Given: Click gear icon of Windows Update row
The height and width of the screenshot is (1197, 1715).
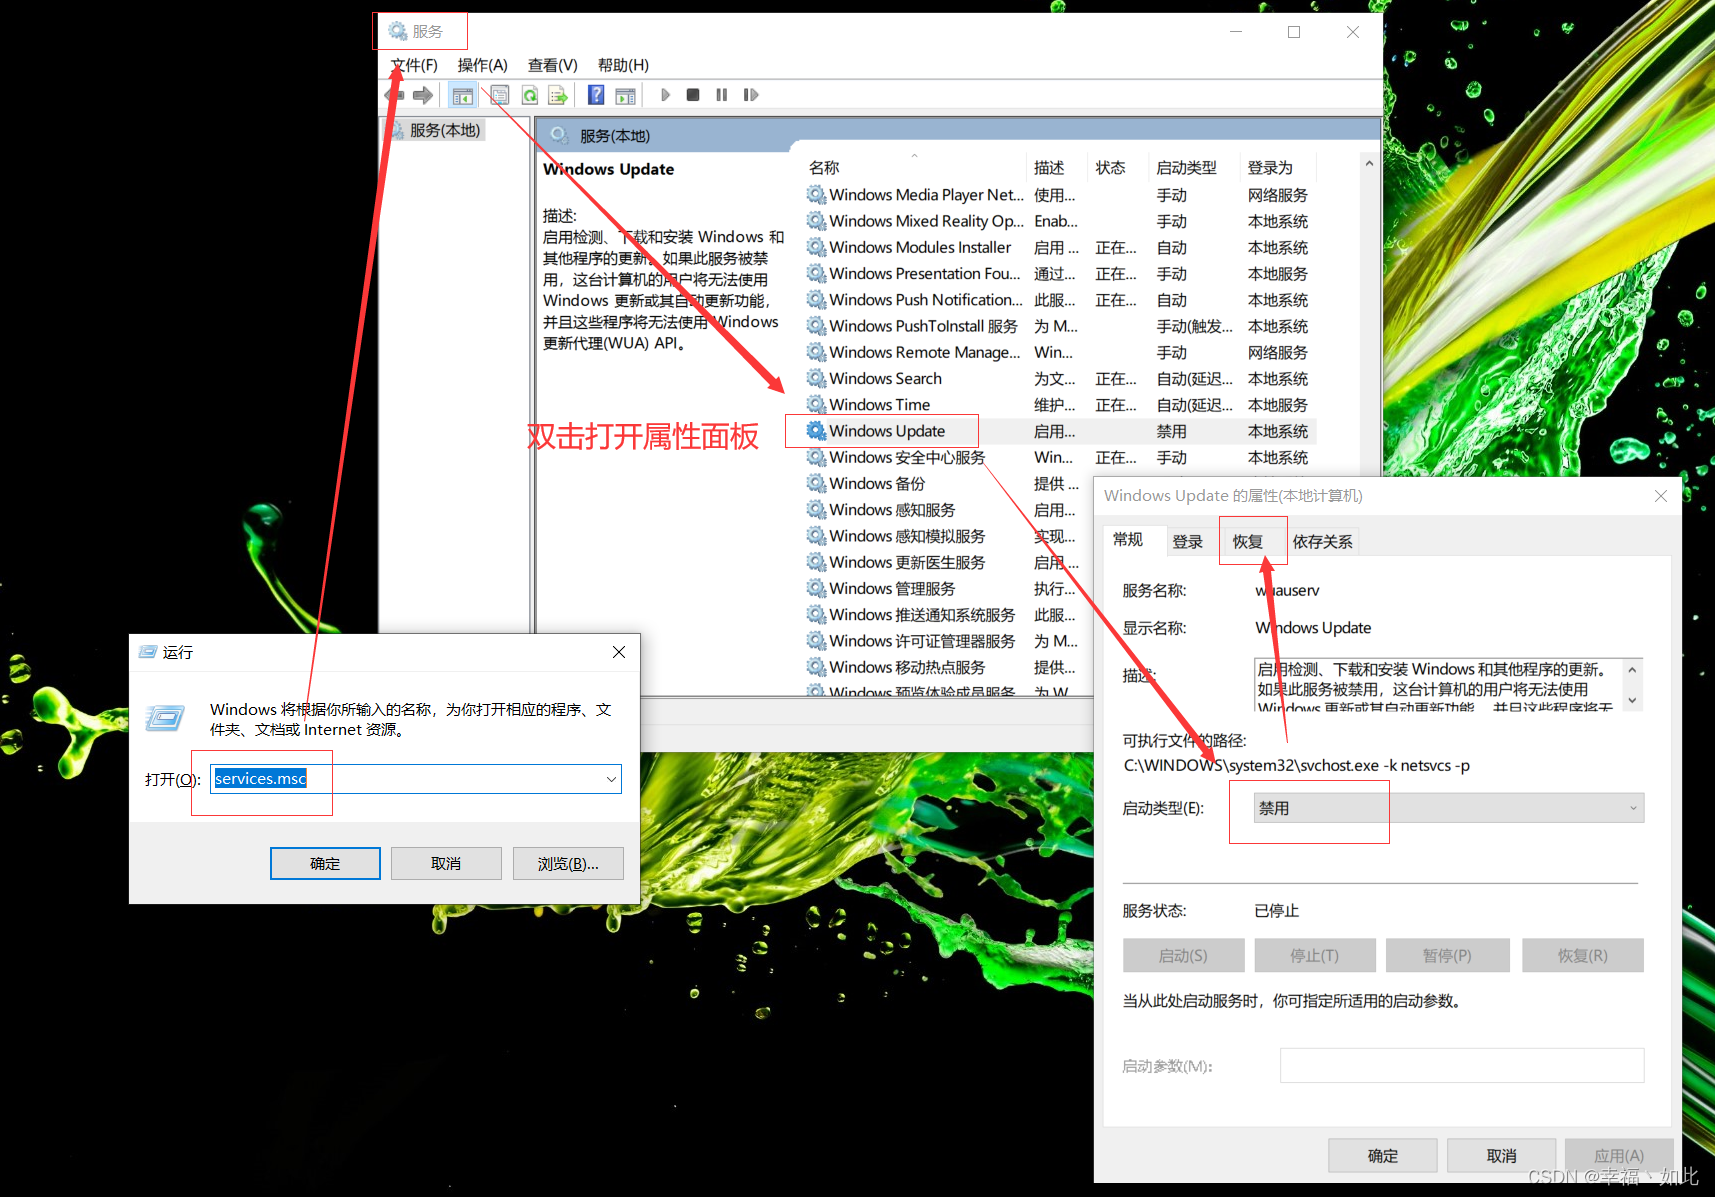Looking at the screenshot, I should [816, 431].
